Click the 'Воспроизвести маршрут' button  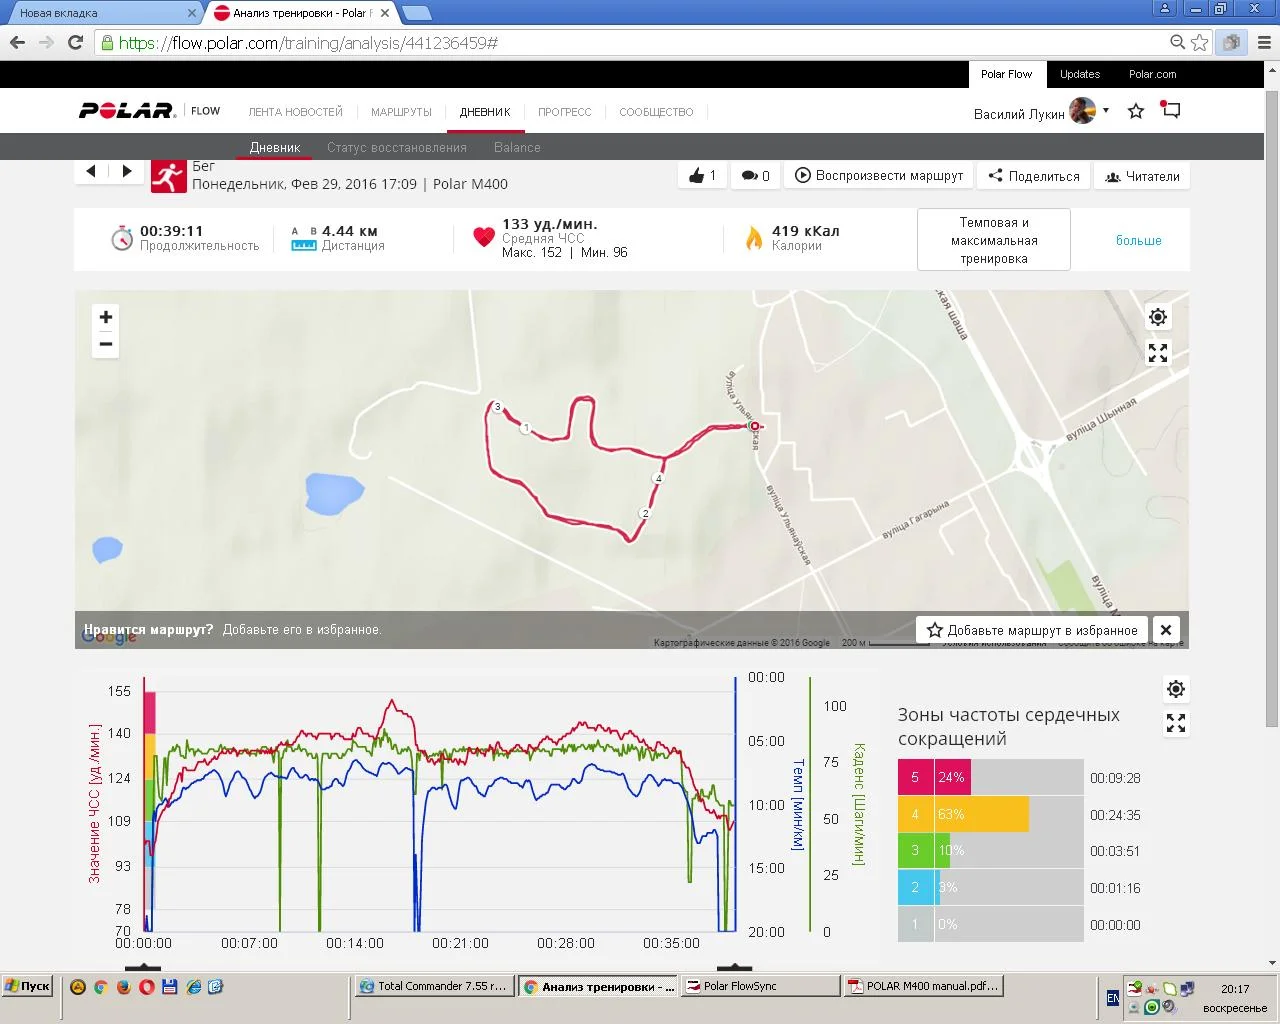tap(879, 176)
